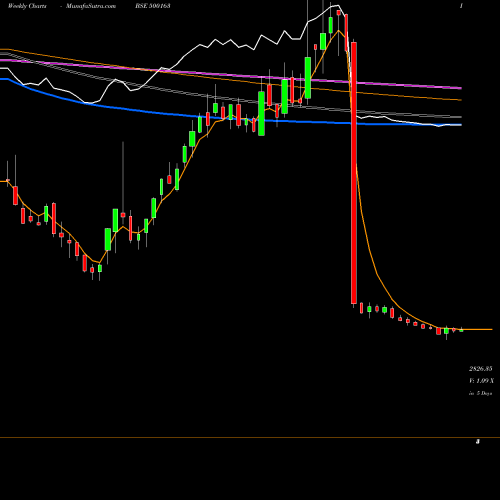Click the "BSE 500163" symbol label
This screenshot has height=500, width=500.
coord(153,6)
